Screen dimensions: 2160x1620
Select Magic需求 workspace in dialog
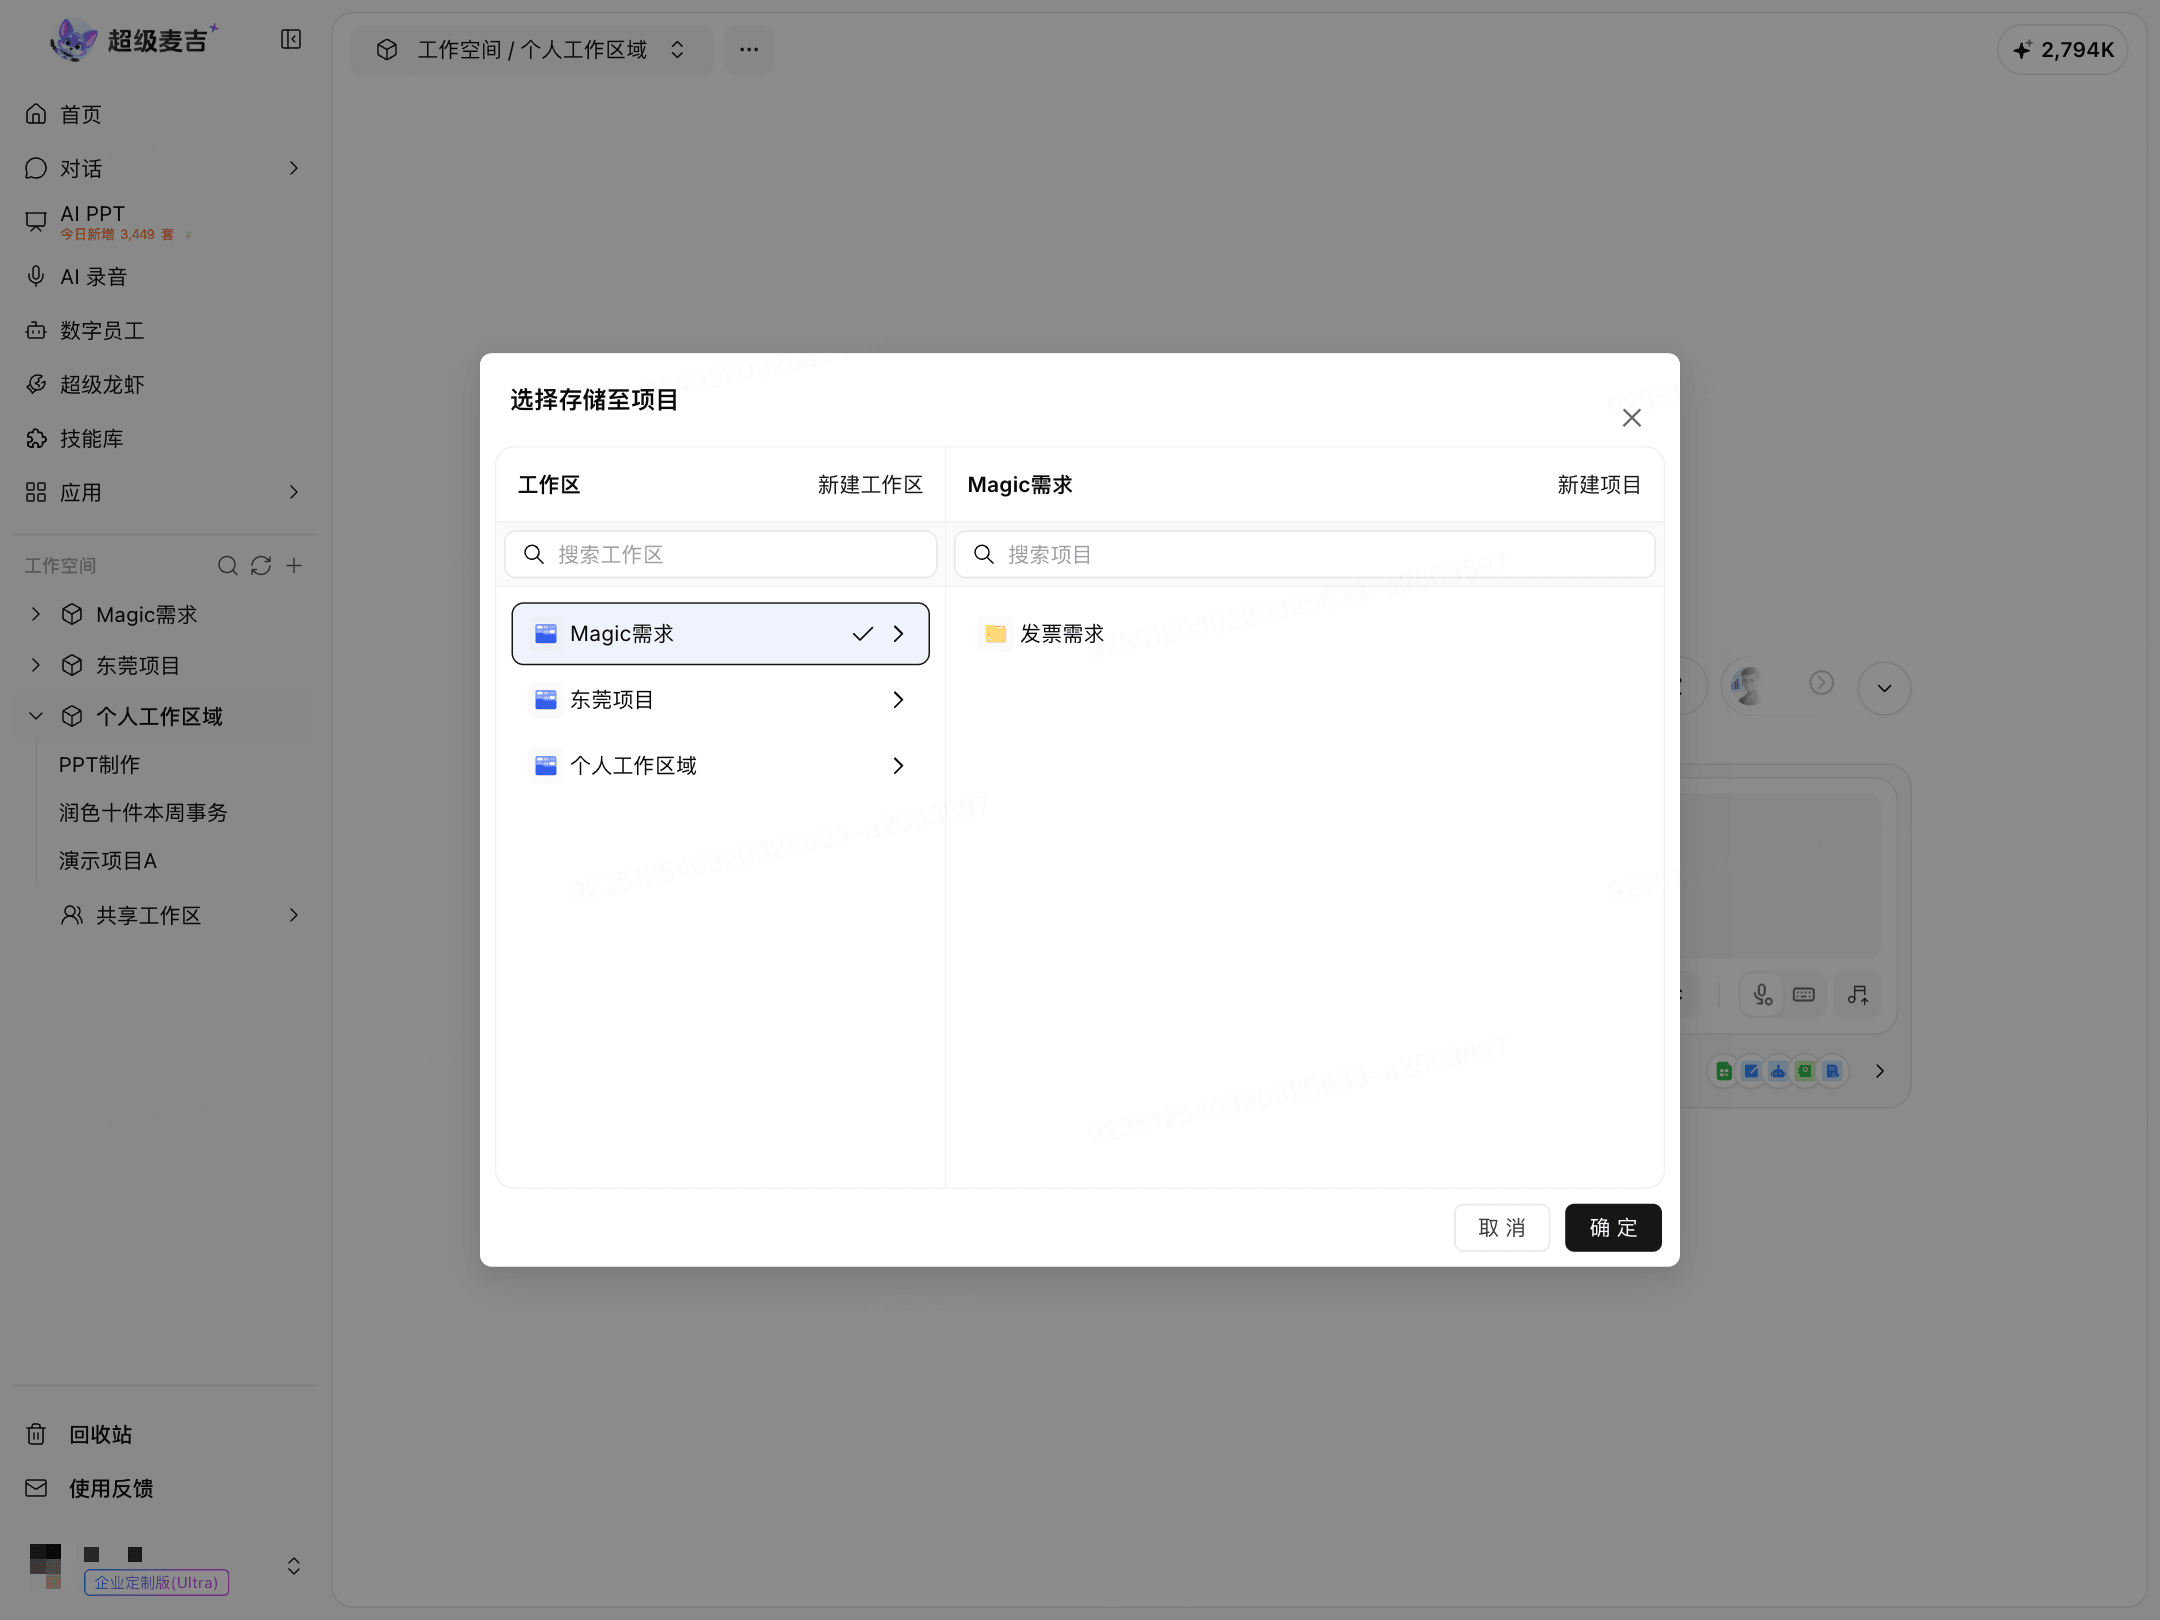pyautogui.click(x=721, y=634)
